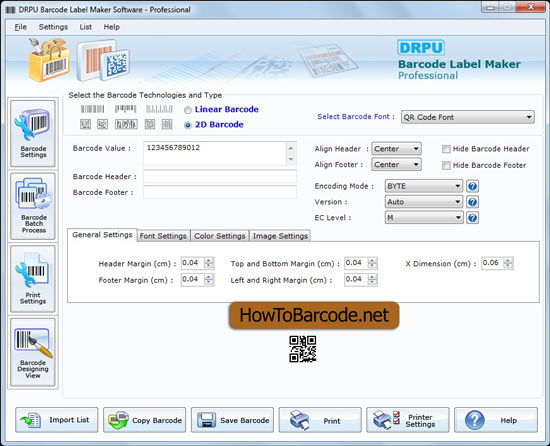Screen dimensions: 550x446
Task: Switch to the Image Settings tab
Action: click(280, 236)
